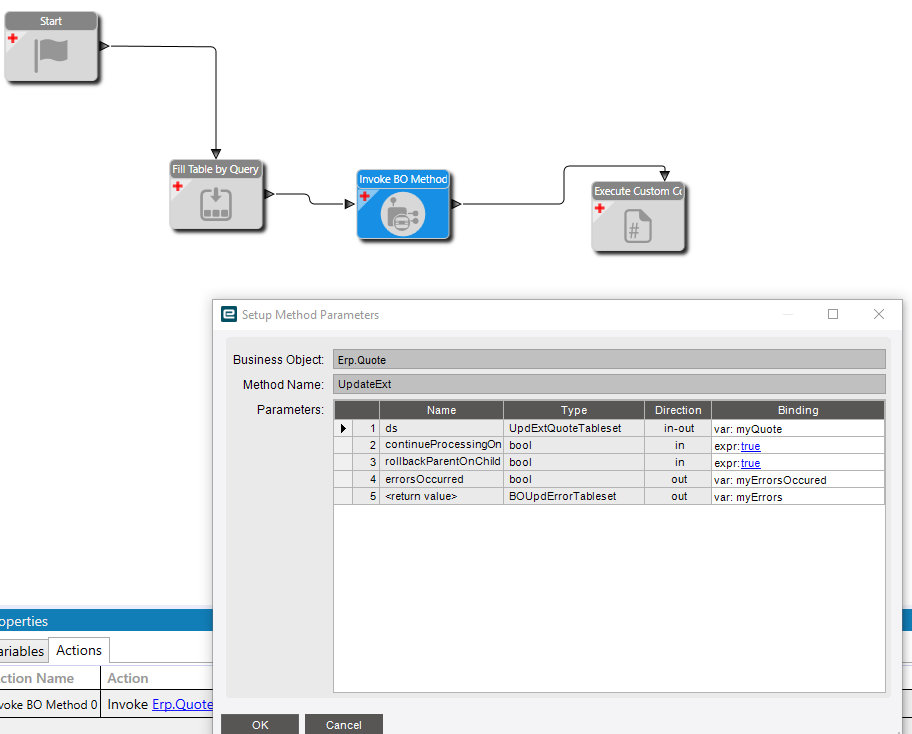This screenshot has width=912, height=734.
Task: Select the Execute Custom Code node icon
Action: click(x=637, y=226)
